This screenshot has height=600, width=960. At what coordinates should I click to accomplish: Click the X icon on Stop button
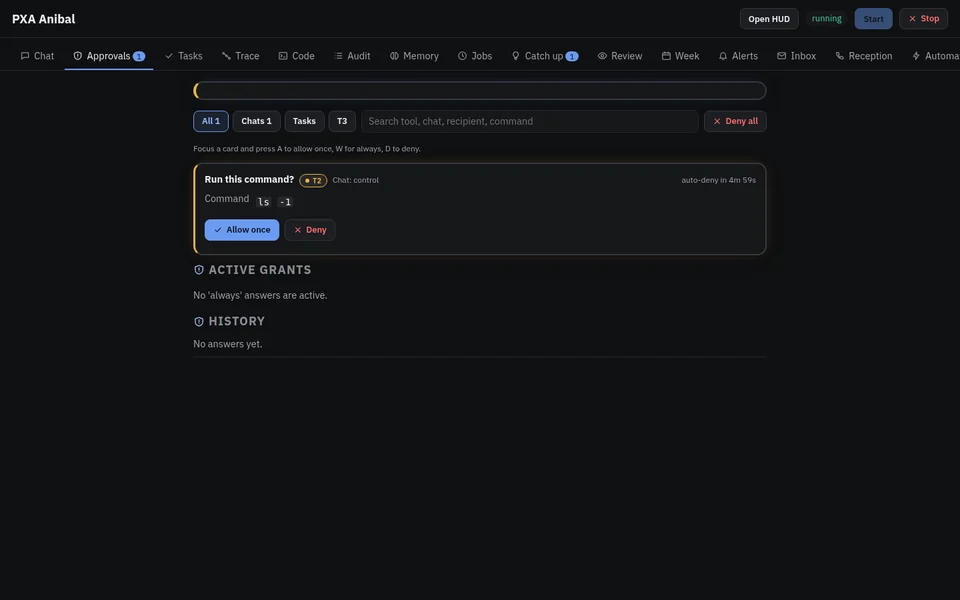912,19
